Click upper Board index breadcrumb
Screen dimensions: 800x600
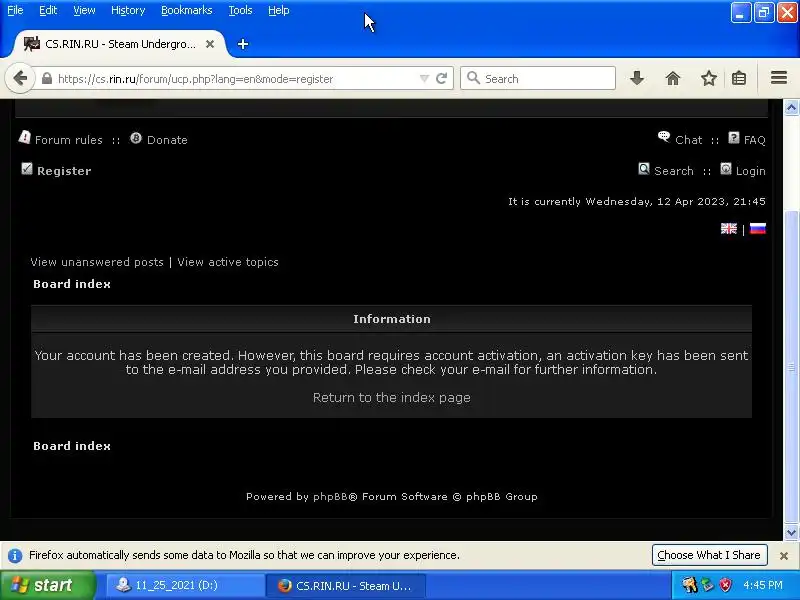pos(72,284)
